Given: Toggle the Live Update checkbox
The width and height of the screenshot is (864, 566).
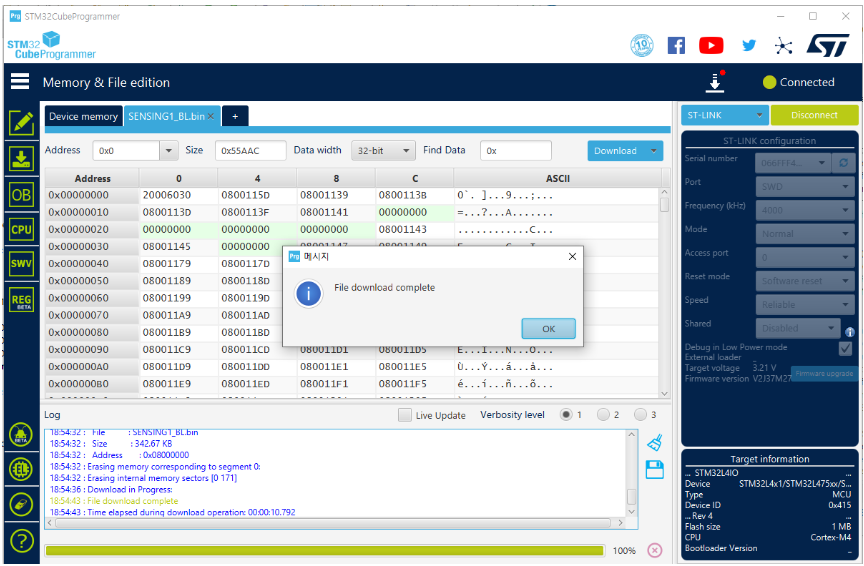Looking at the screenshot, I should click(x=404, y=415).
